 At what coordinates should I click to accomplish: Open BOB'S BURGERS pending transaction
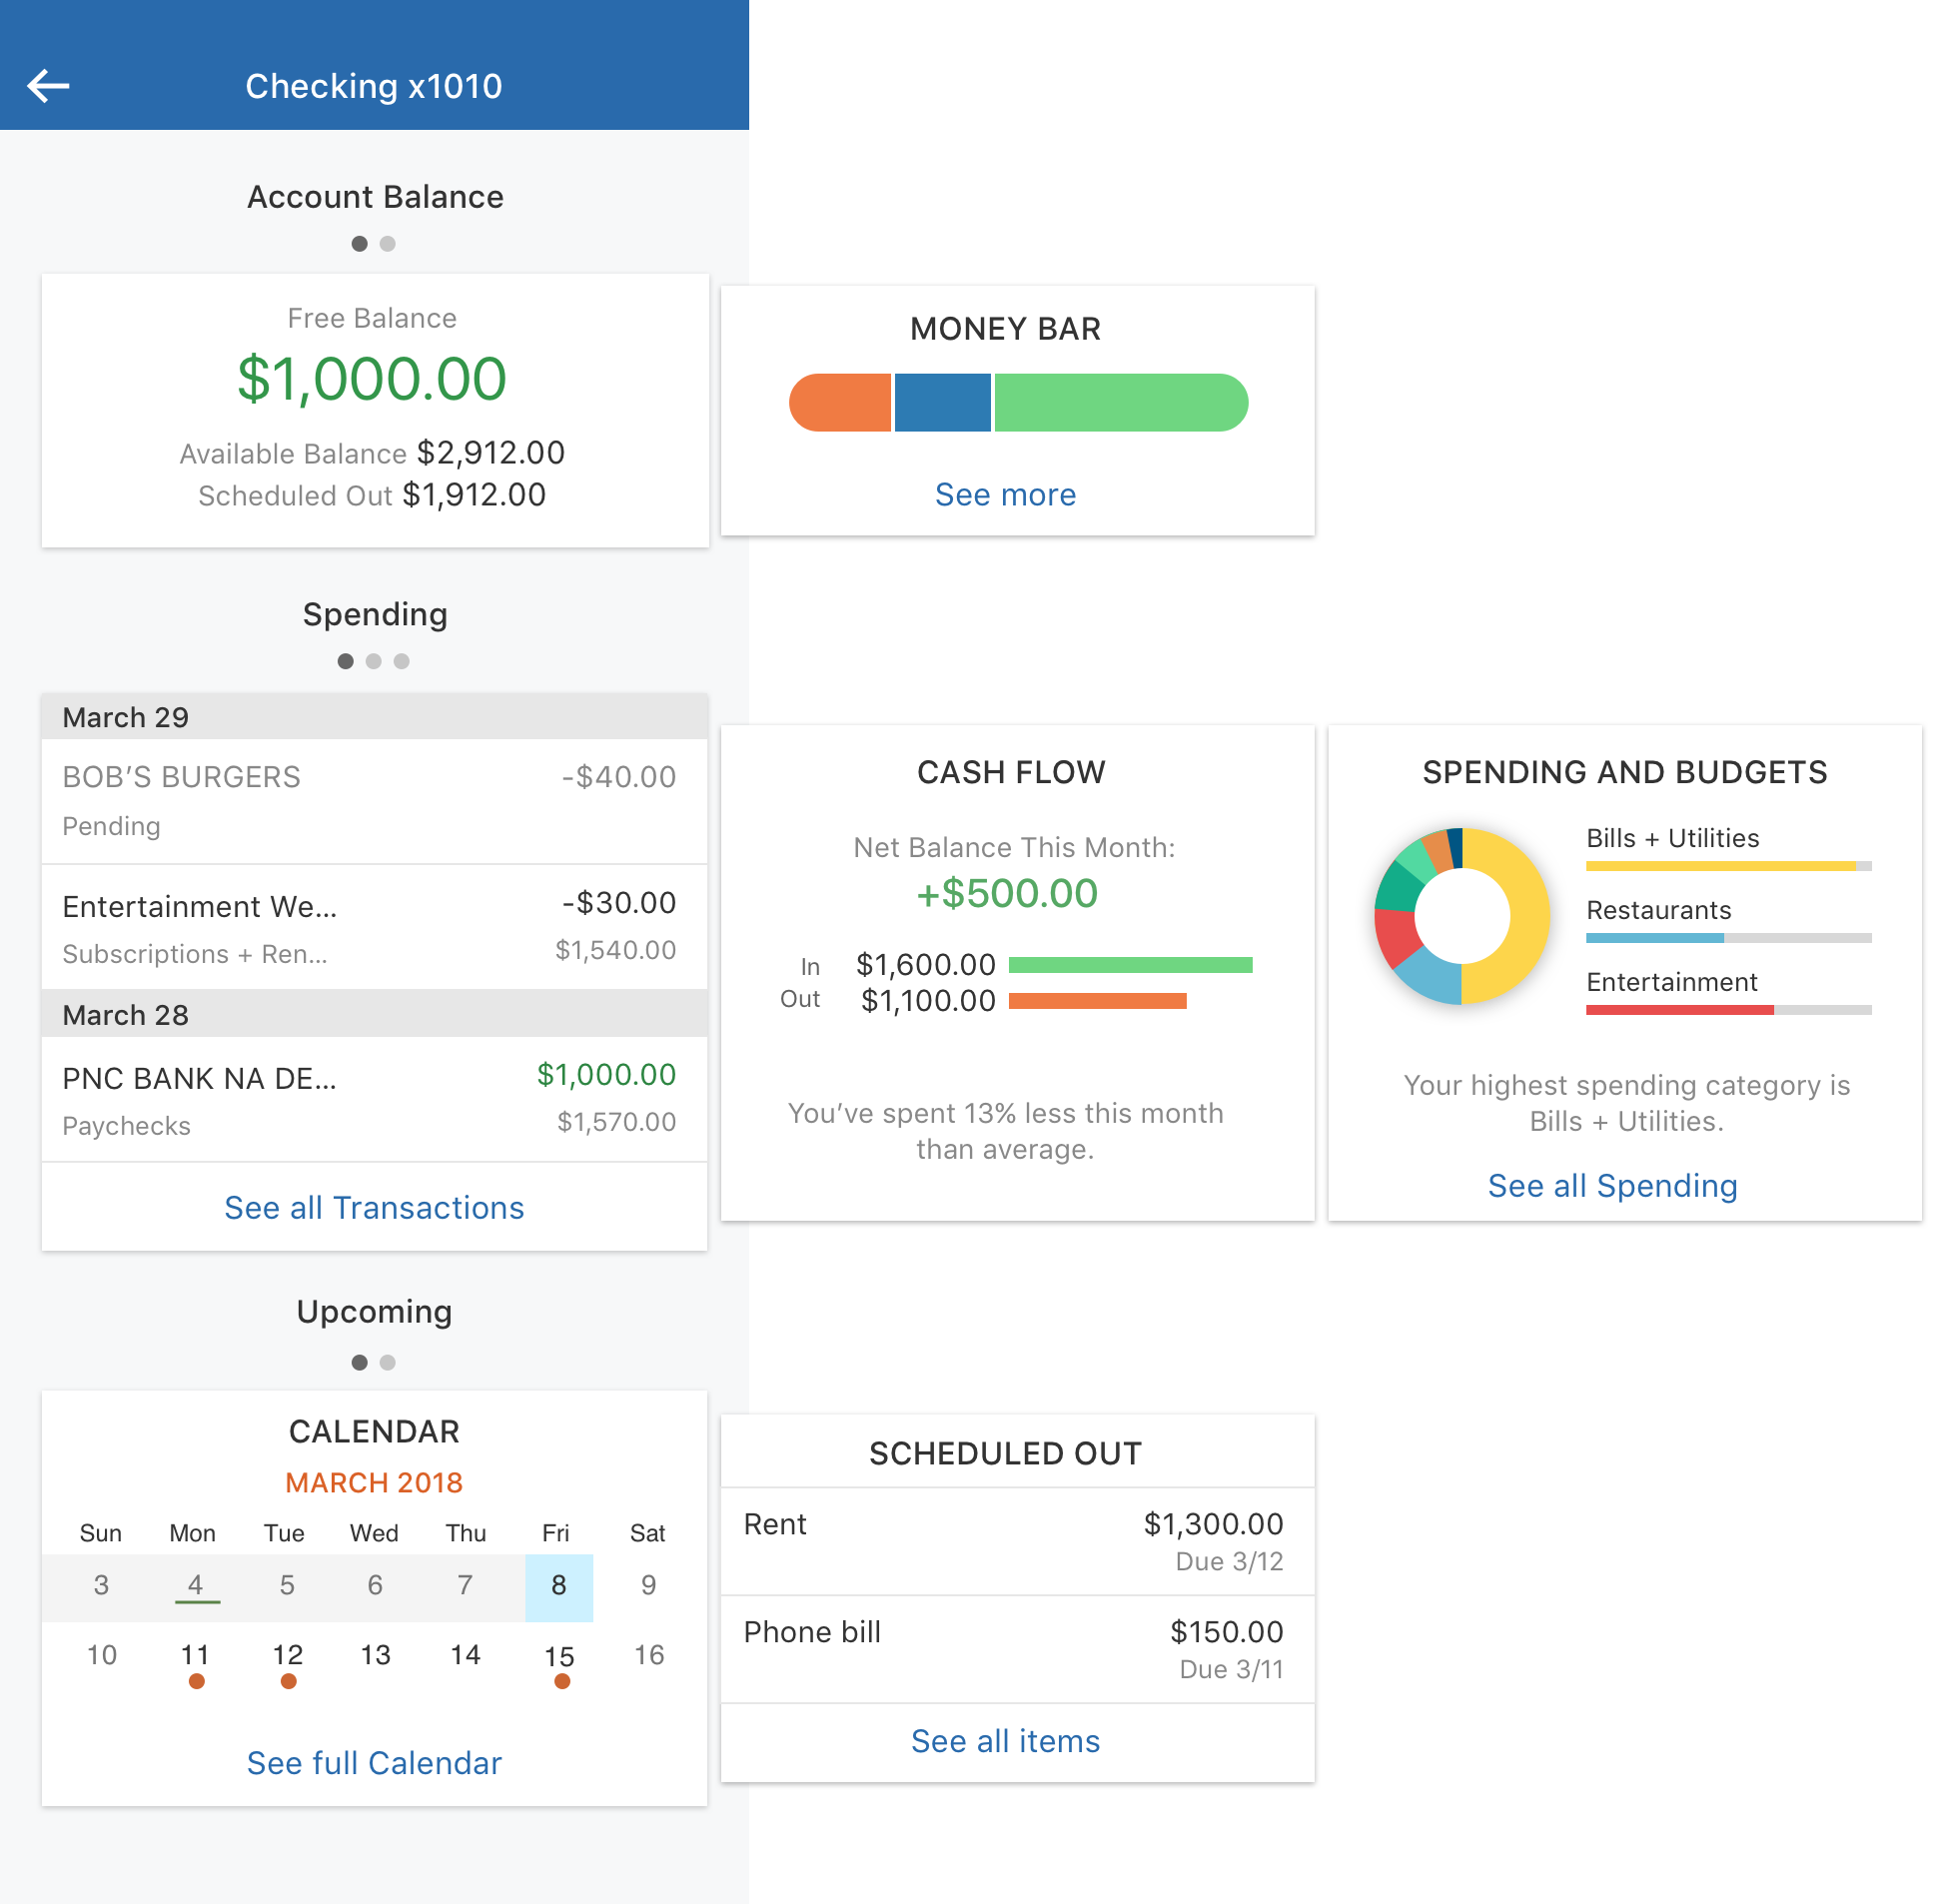(374, 801)
